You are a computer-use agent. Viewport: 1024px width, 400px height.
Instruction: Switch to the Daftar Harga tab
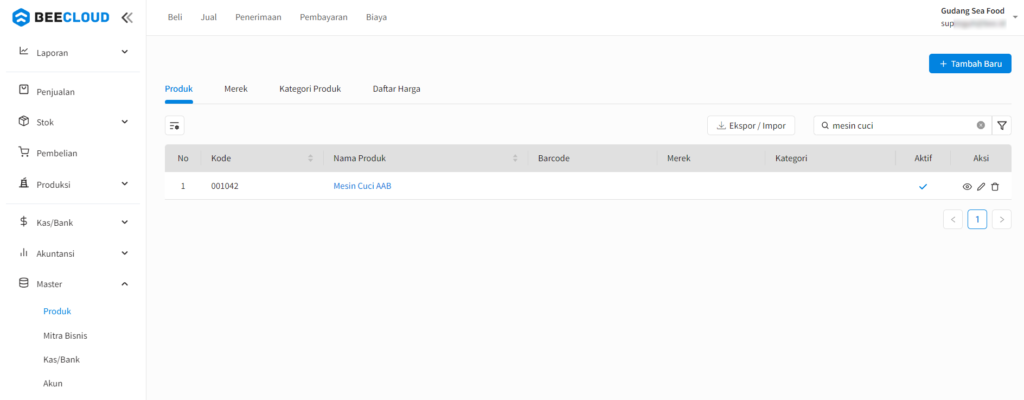pos(396,89)
